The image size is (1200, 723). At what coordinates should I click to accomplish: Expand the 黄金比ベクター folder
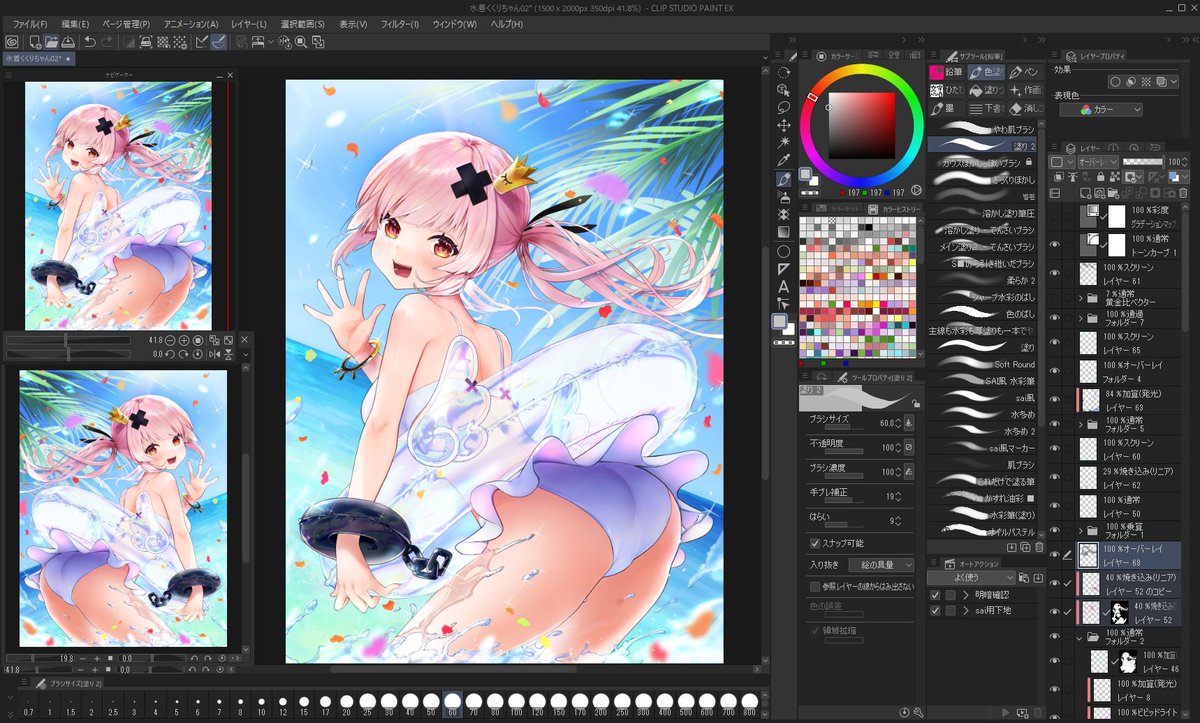(x=1080, y=298)
